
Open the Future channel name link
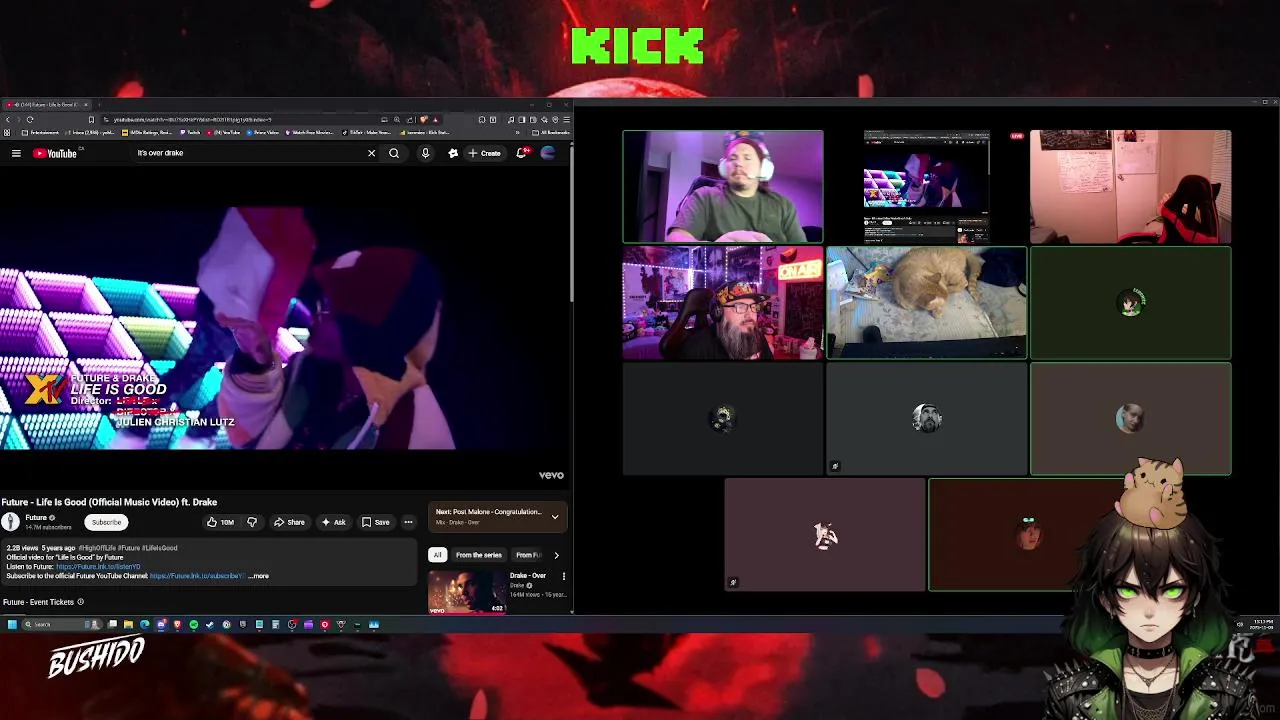(x=36, y=517)
